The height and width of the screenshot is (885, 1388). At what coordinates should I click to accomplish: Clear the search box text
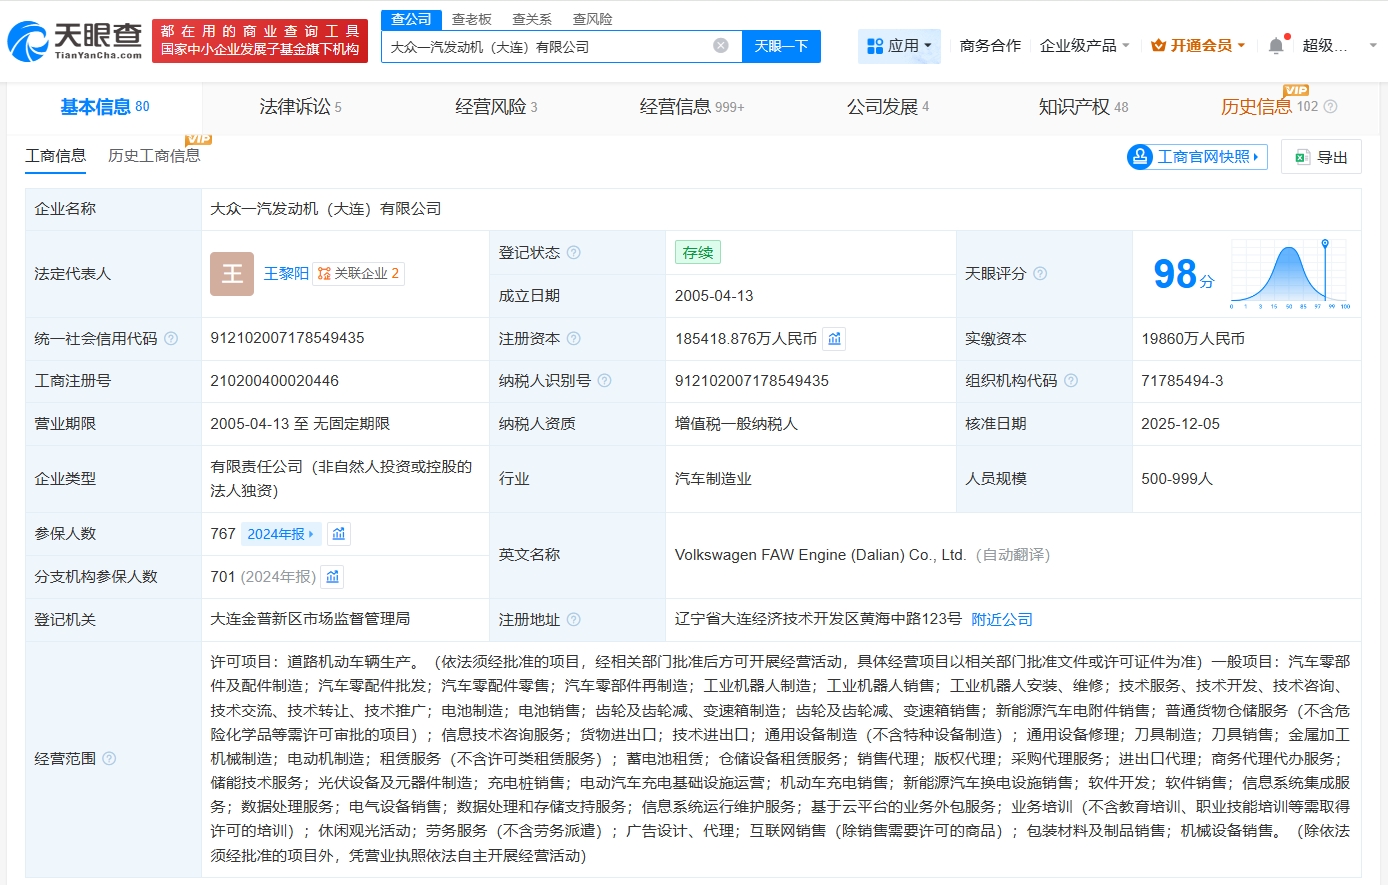[720, 46]
